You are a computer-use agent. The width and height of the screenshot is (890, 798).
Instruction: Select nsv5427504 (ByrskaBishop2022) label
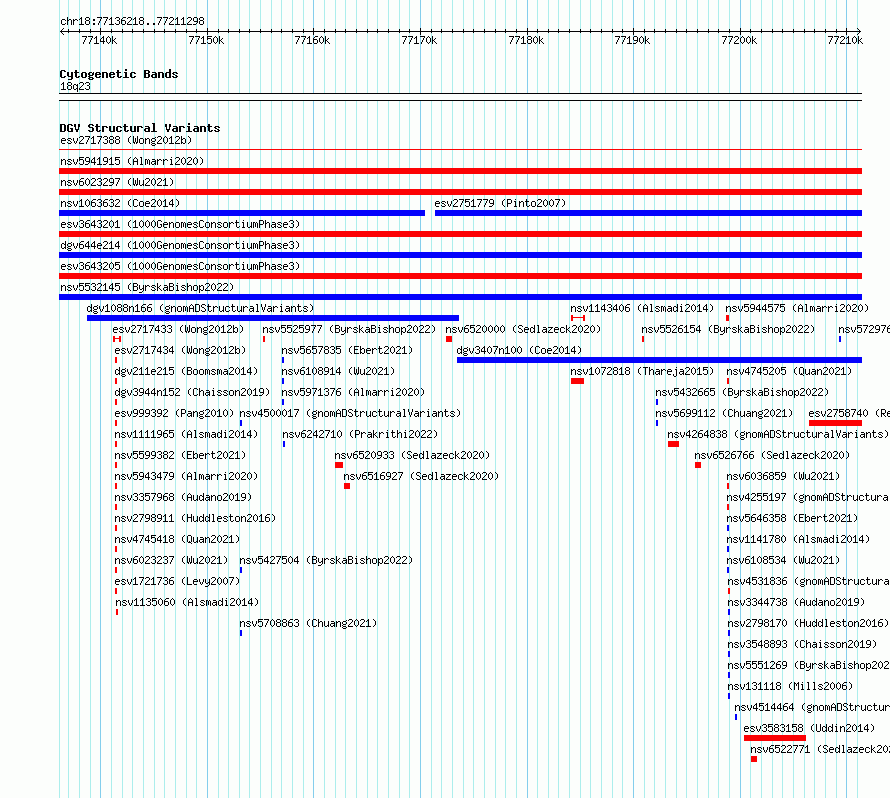pos(326,560)
